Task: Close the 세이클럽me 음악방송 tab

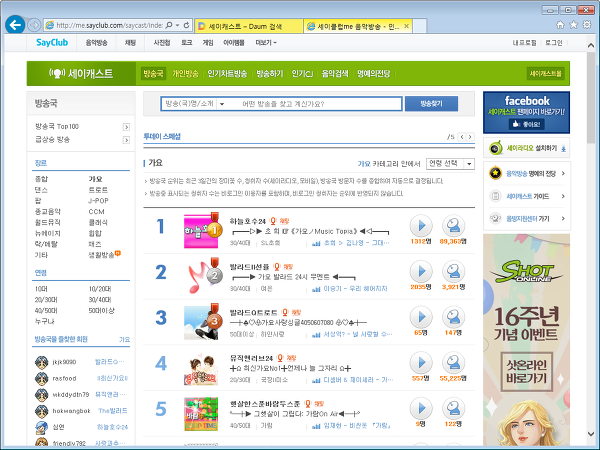Action: [406, 26]
